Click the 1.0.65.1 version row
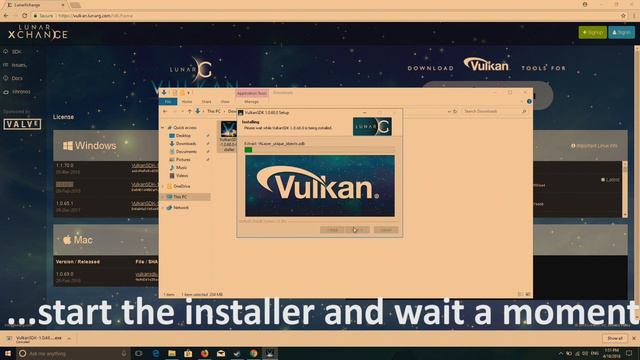Viewport: 640px width, 360px height. click(x=106, y=206)
